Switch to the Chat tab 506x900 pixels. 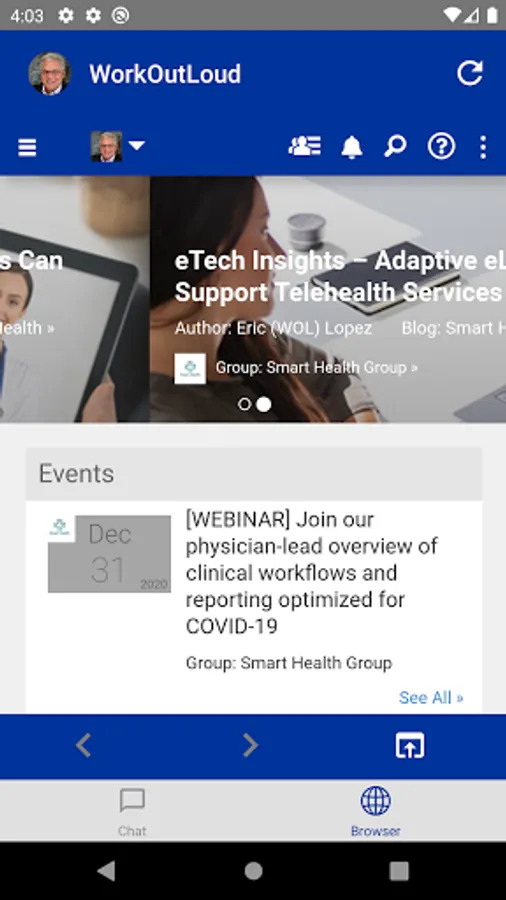(132, 812)
